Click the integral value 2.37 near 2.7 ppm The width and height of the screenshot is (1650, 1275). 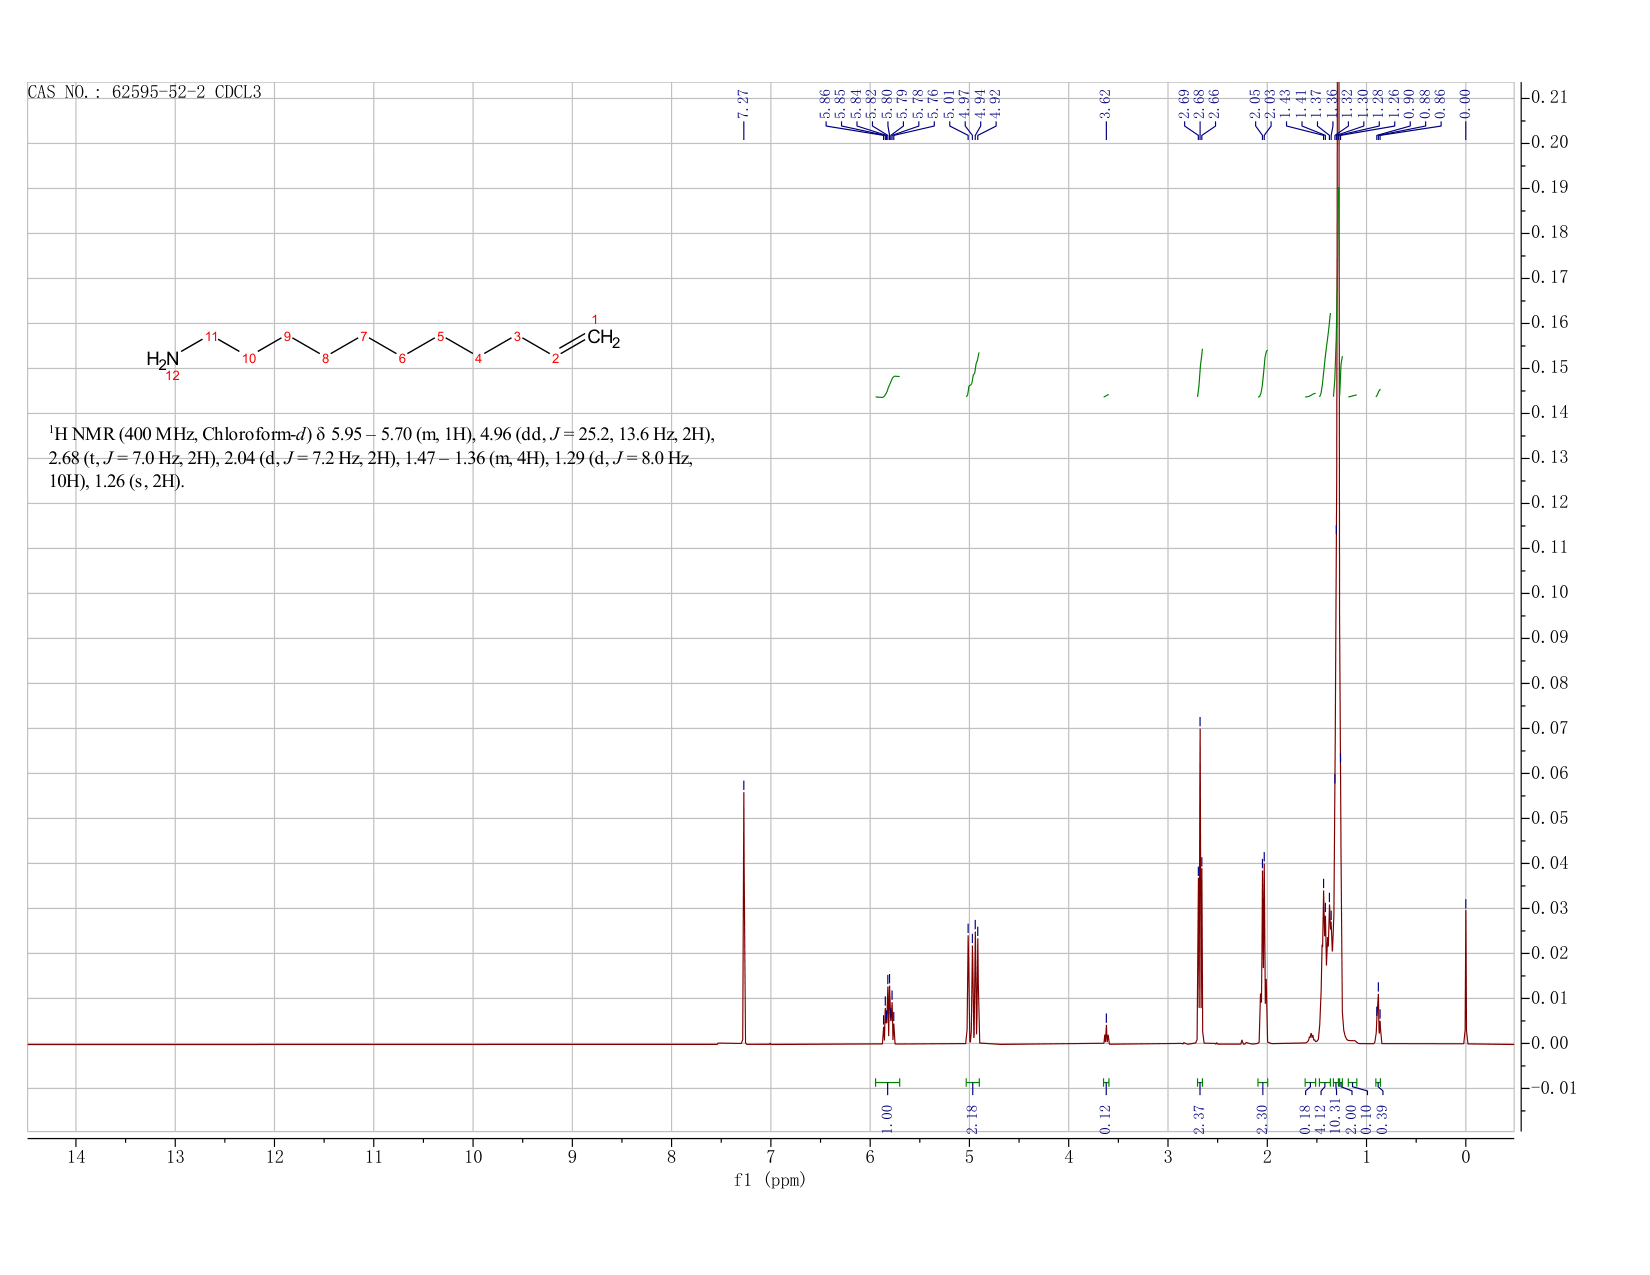tap(1200, 1119)
